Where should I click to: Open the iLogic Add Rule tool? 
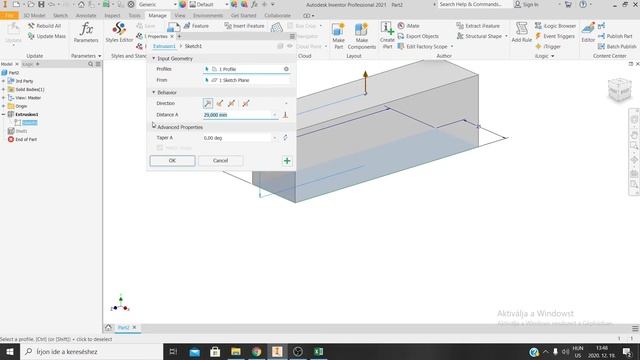pyautogui.click(x=521, y=33)
